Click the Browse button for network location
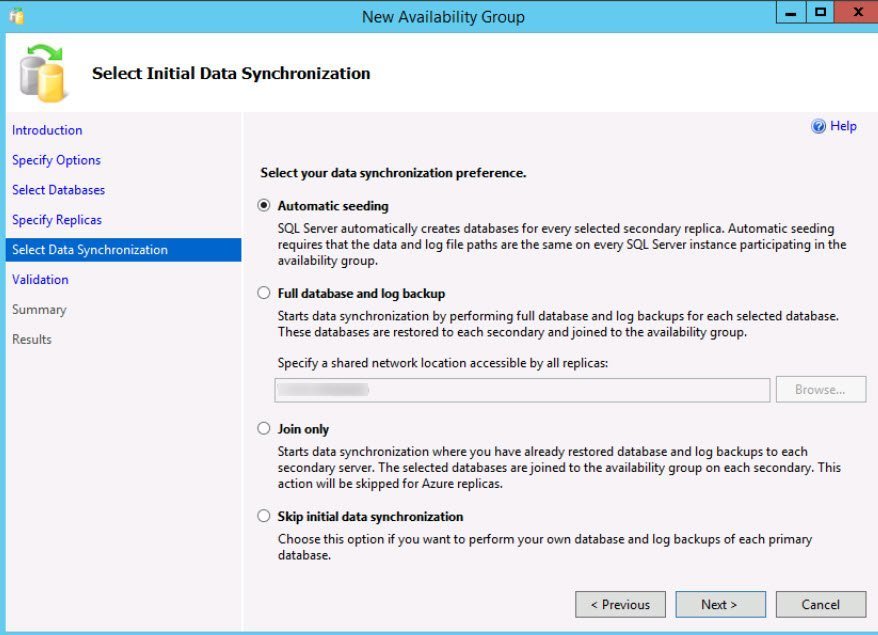 coord(820,389)
